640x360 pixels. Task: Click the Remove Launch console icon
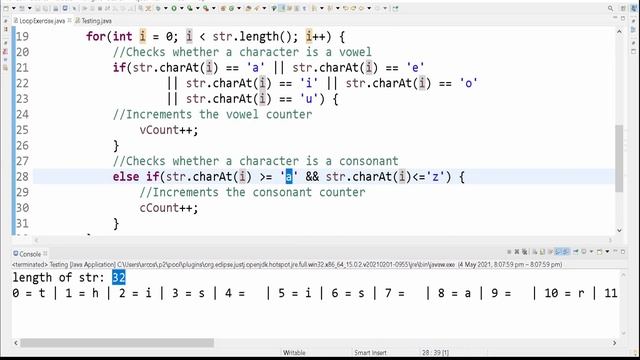click(517, 252)
